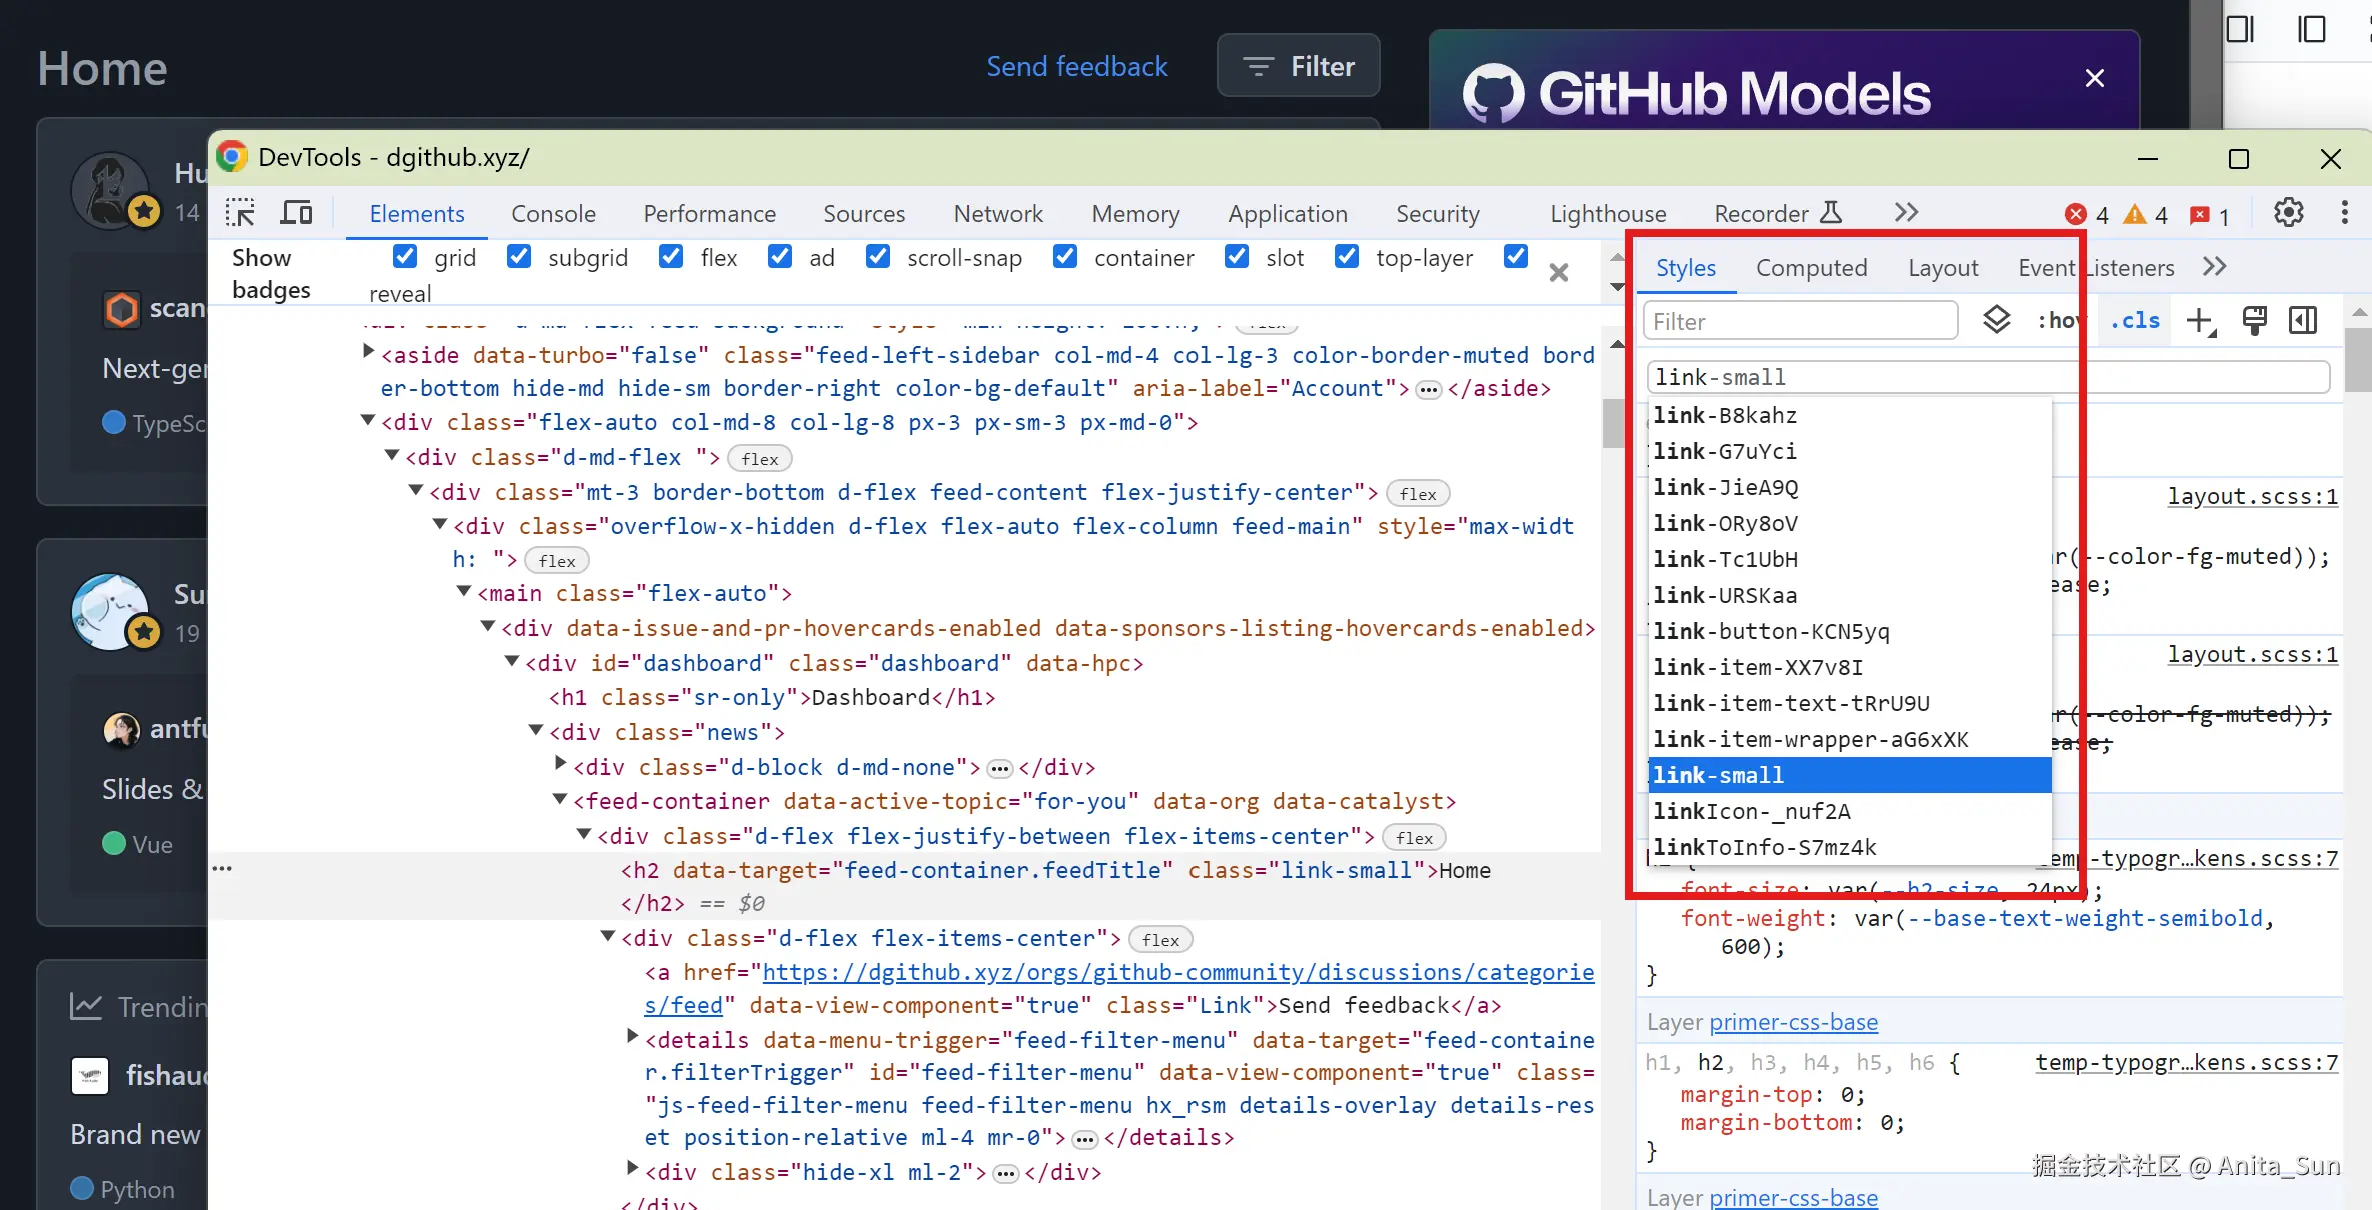
Task: Click the CSS layers toggle icon
Action: [1996, 320]
